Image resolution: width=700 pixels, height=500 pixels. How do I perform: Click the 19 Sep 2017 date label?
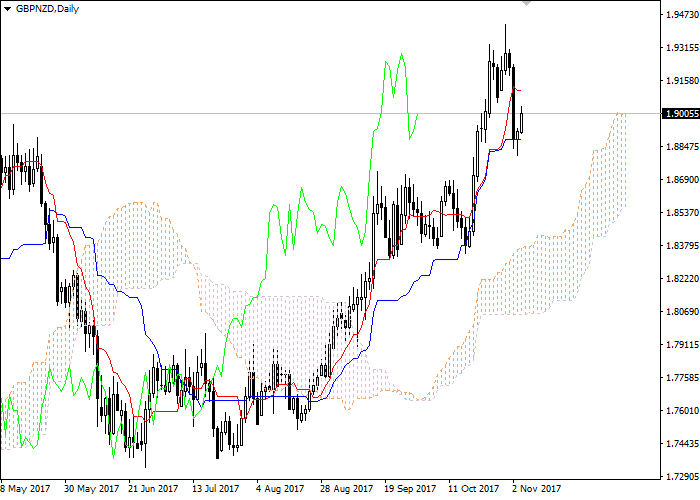(x=410, y=489)
